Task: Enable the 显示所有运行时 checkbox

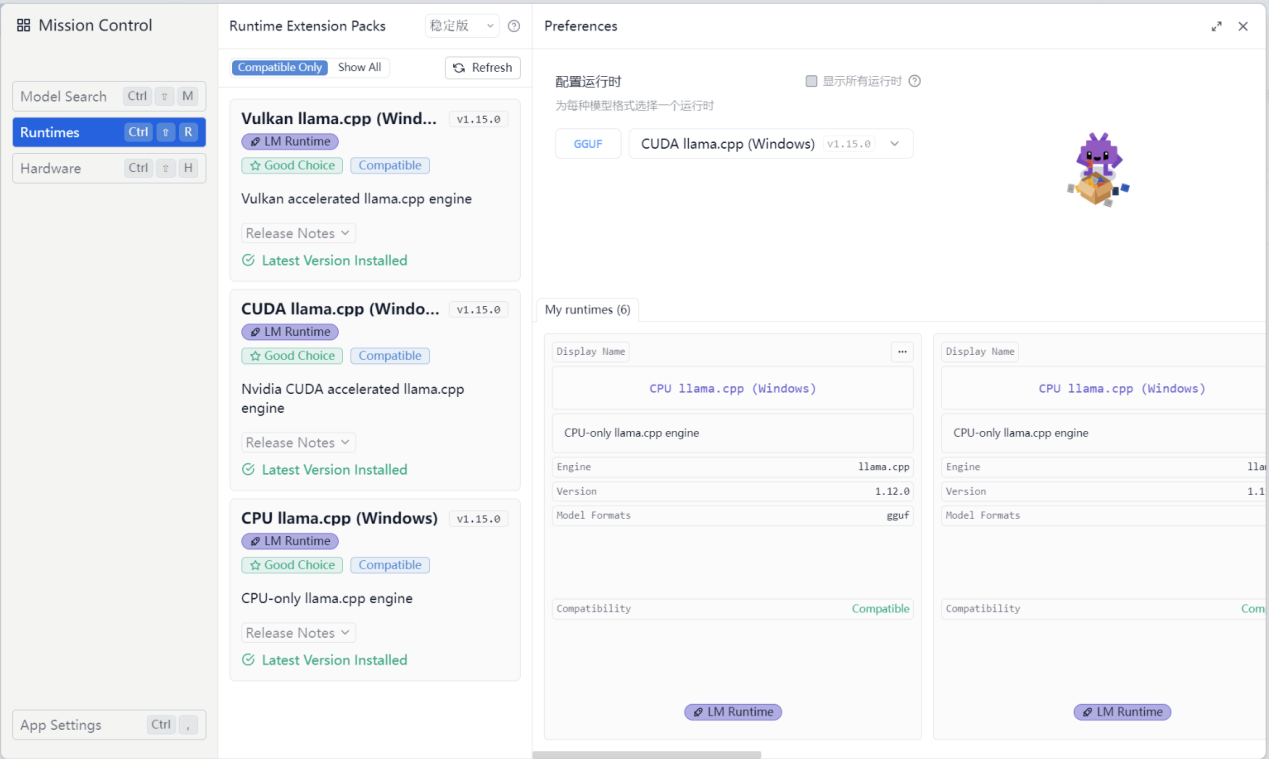Action: [812, 81]
